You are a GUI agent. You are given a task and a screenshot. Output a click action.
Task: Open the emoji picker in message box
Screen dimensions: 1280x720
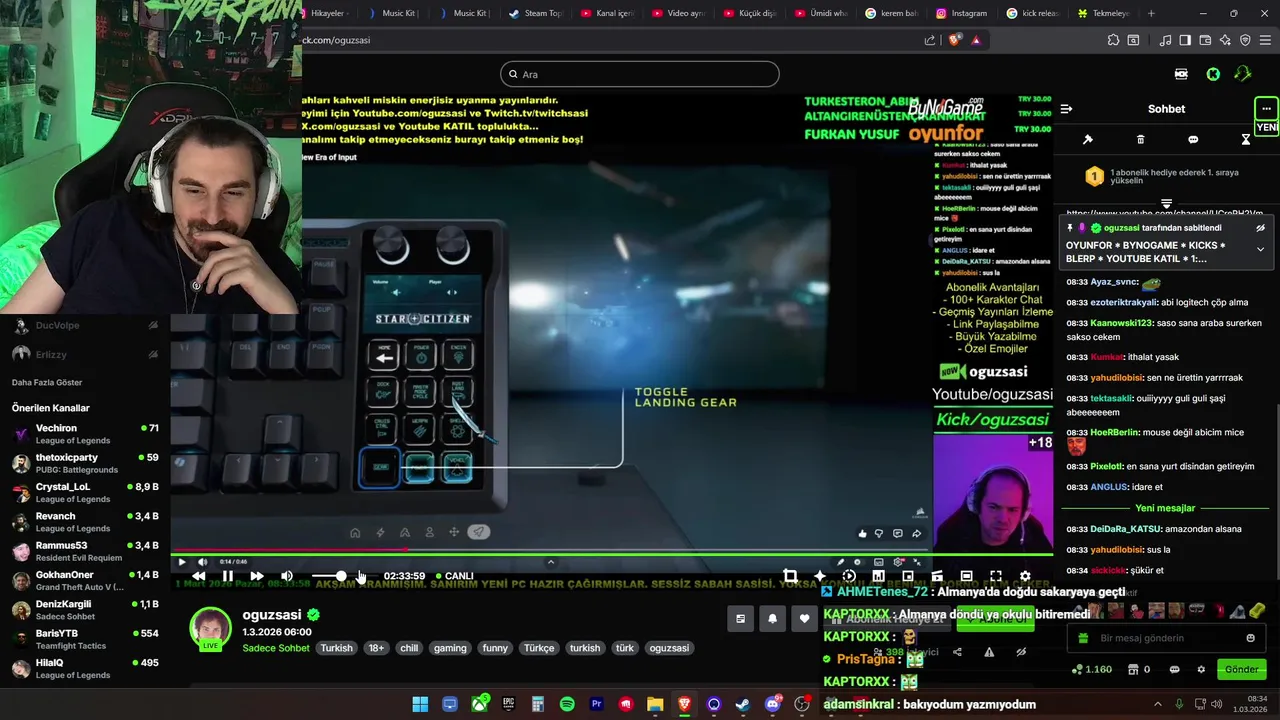1250,638
